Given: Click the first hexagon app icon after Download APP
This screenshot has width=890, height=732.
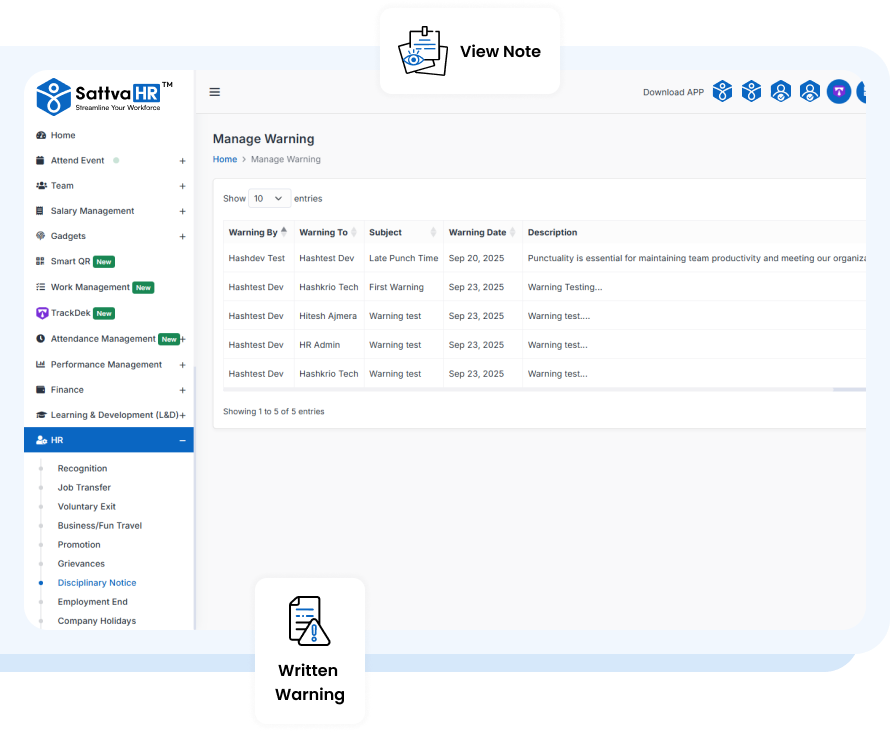Looking at the screenshot, I should (x=722, y=92).
